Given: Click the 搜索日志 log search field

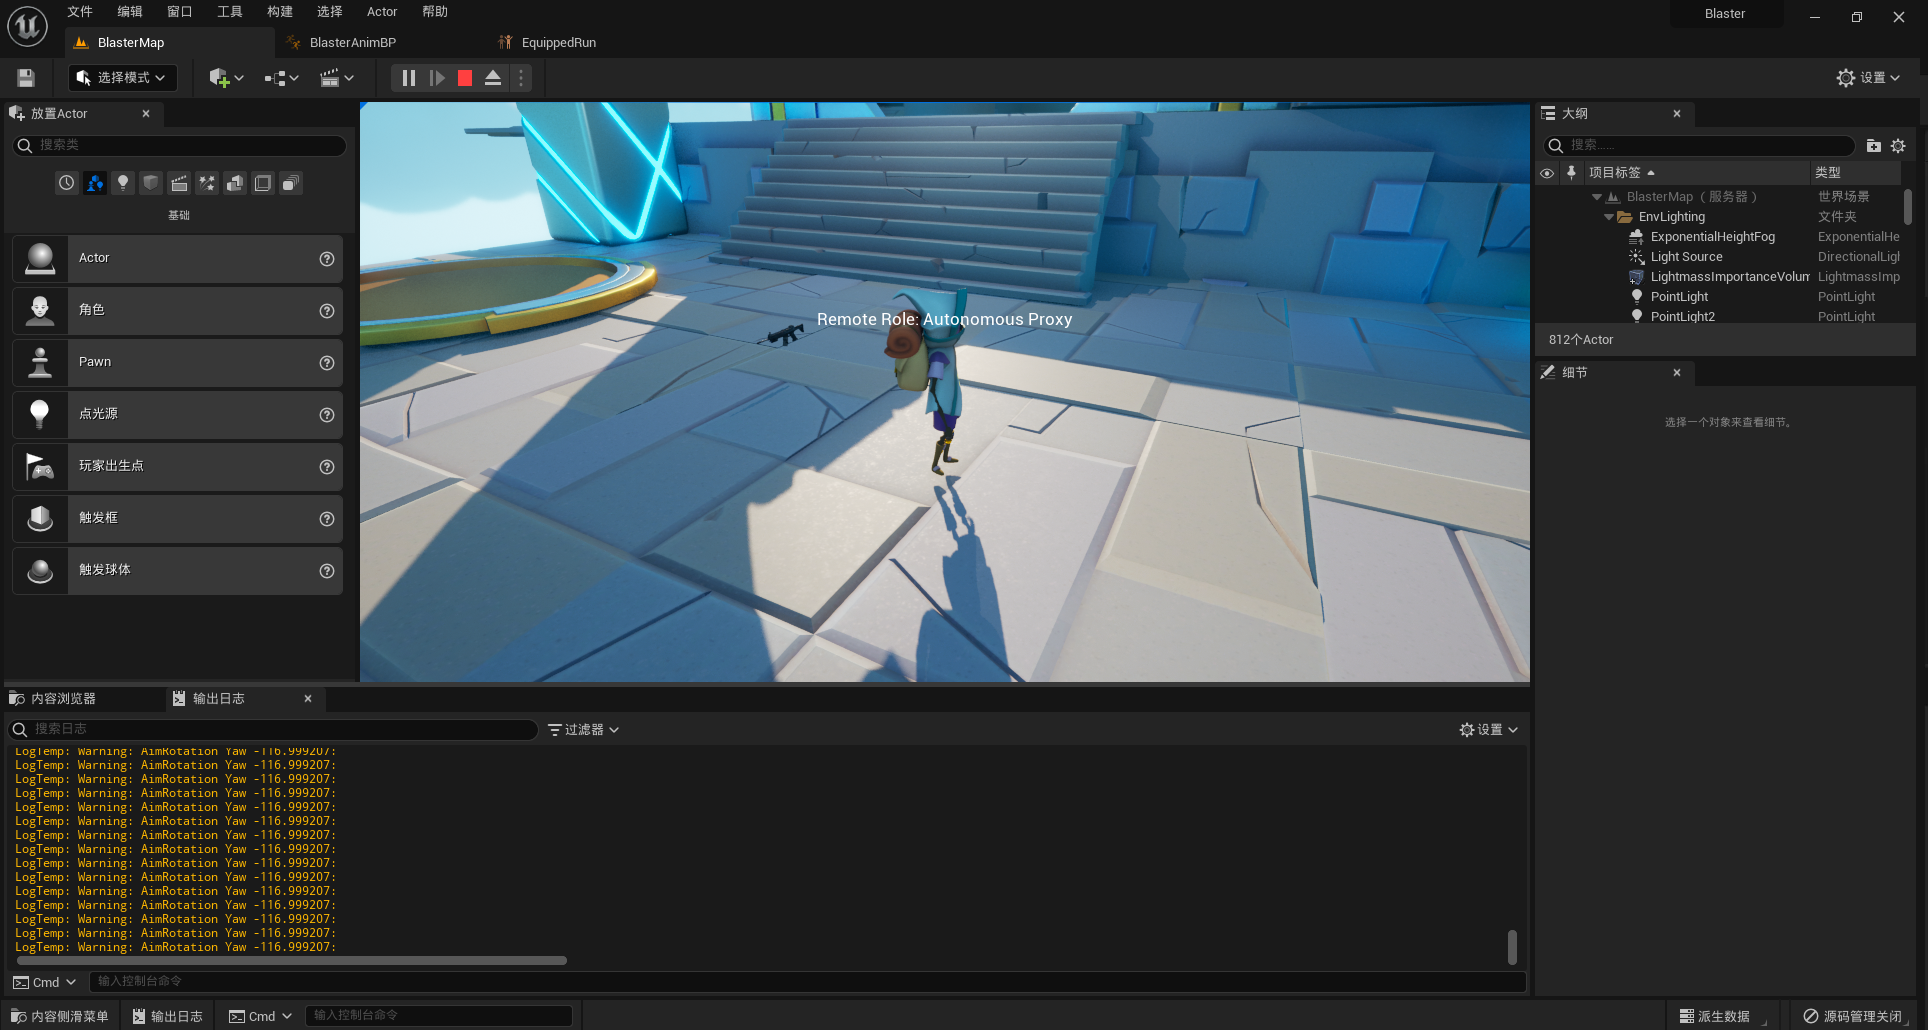Looking at the screenshot, I should point(273,729).
